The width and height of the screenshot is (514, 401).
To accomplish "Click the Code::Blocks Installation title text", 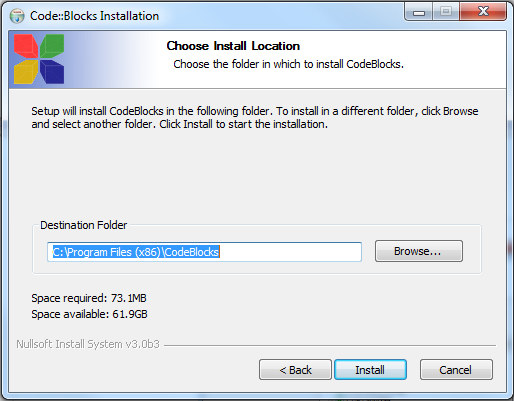I will pos(94,16).
